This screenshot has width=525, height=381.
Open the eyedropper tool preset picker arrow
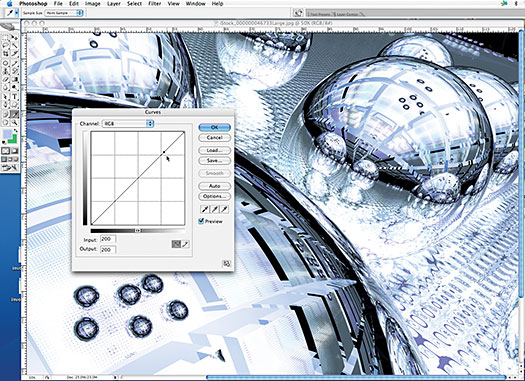click(17, 13)
